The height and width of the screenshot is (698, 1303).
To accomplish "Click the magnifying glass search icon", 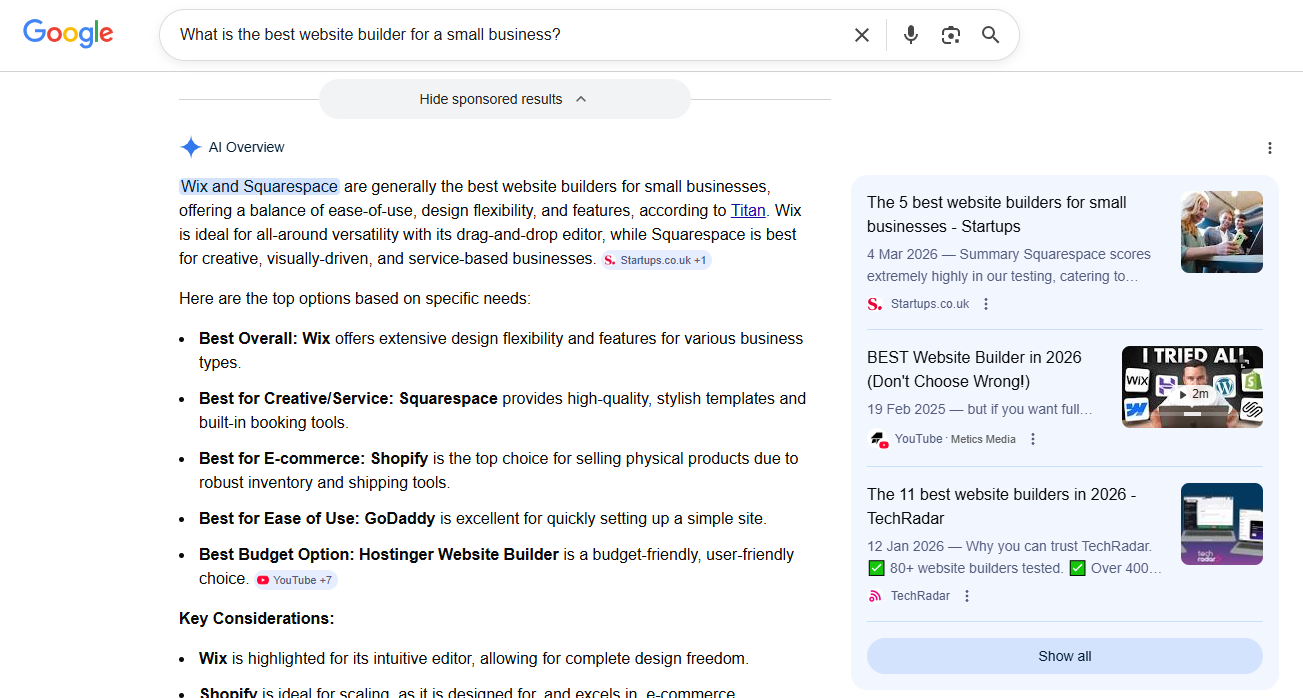I will coord(990,34).
